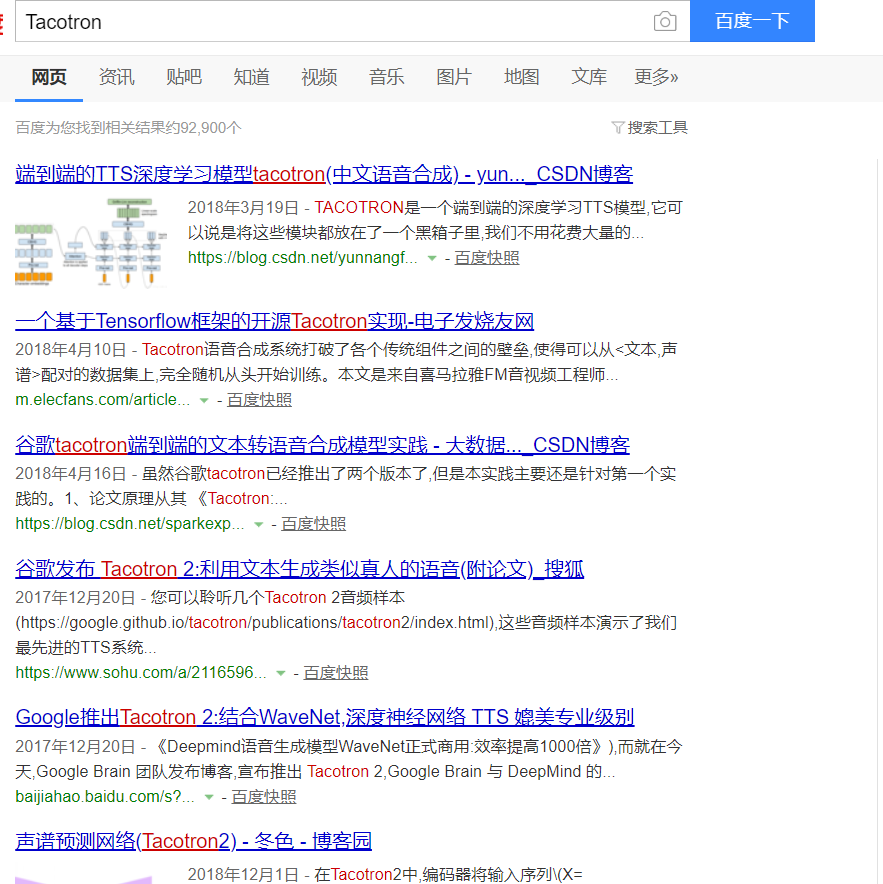Open 百度快照 for the elecfans result
This screenshot has width=883, height=884.
(x=259, y=400)
